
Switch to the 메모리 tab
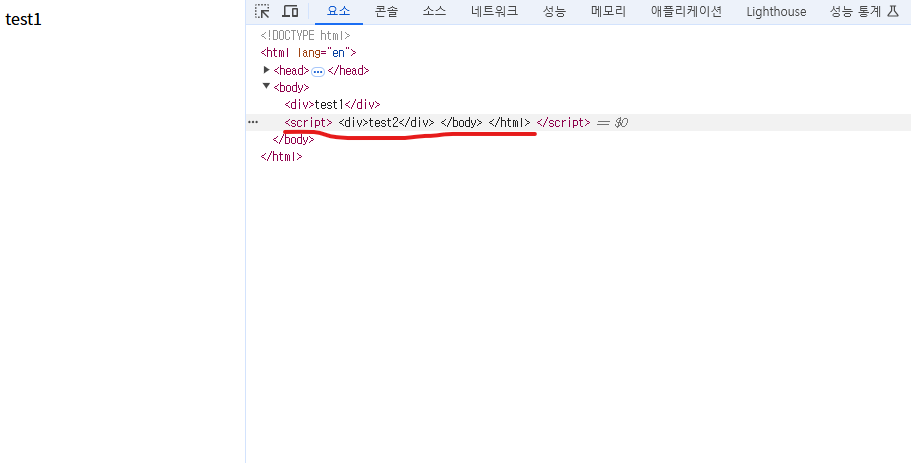[608, 11]
